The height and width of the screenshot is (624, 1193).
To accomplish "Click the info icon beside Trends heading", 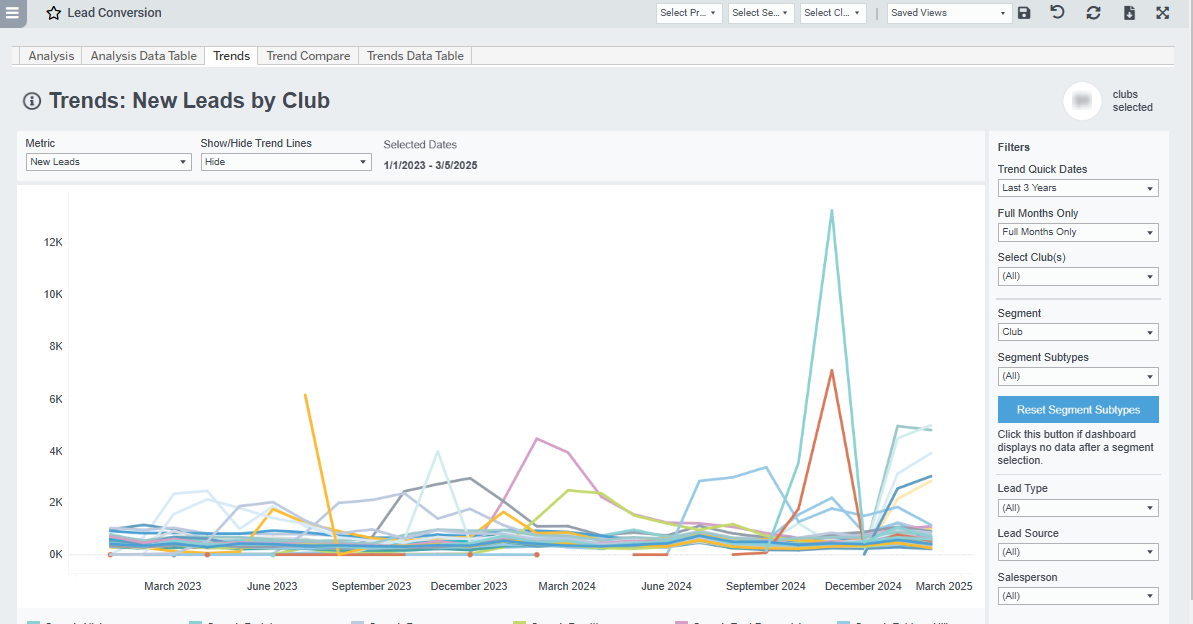I will [x=30, y=100].
